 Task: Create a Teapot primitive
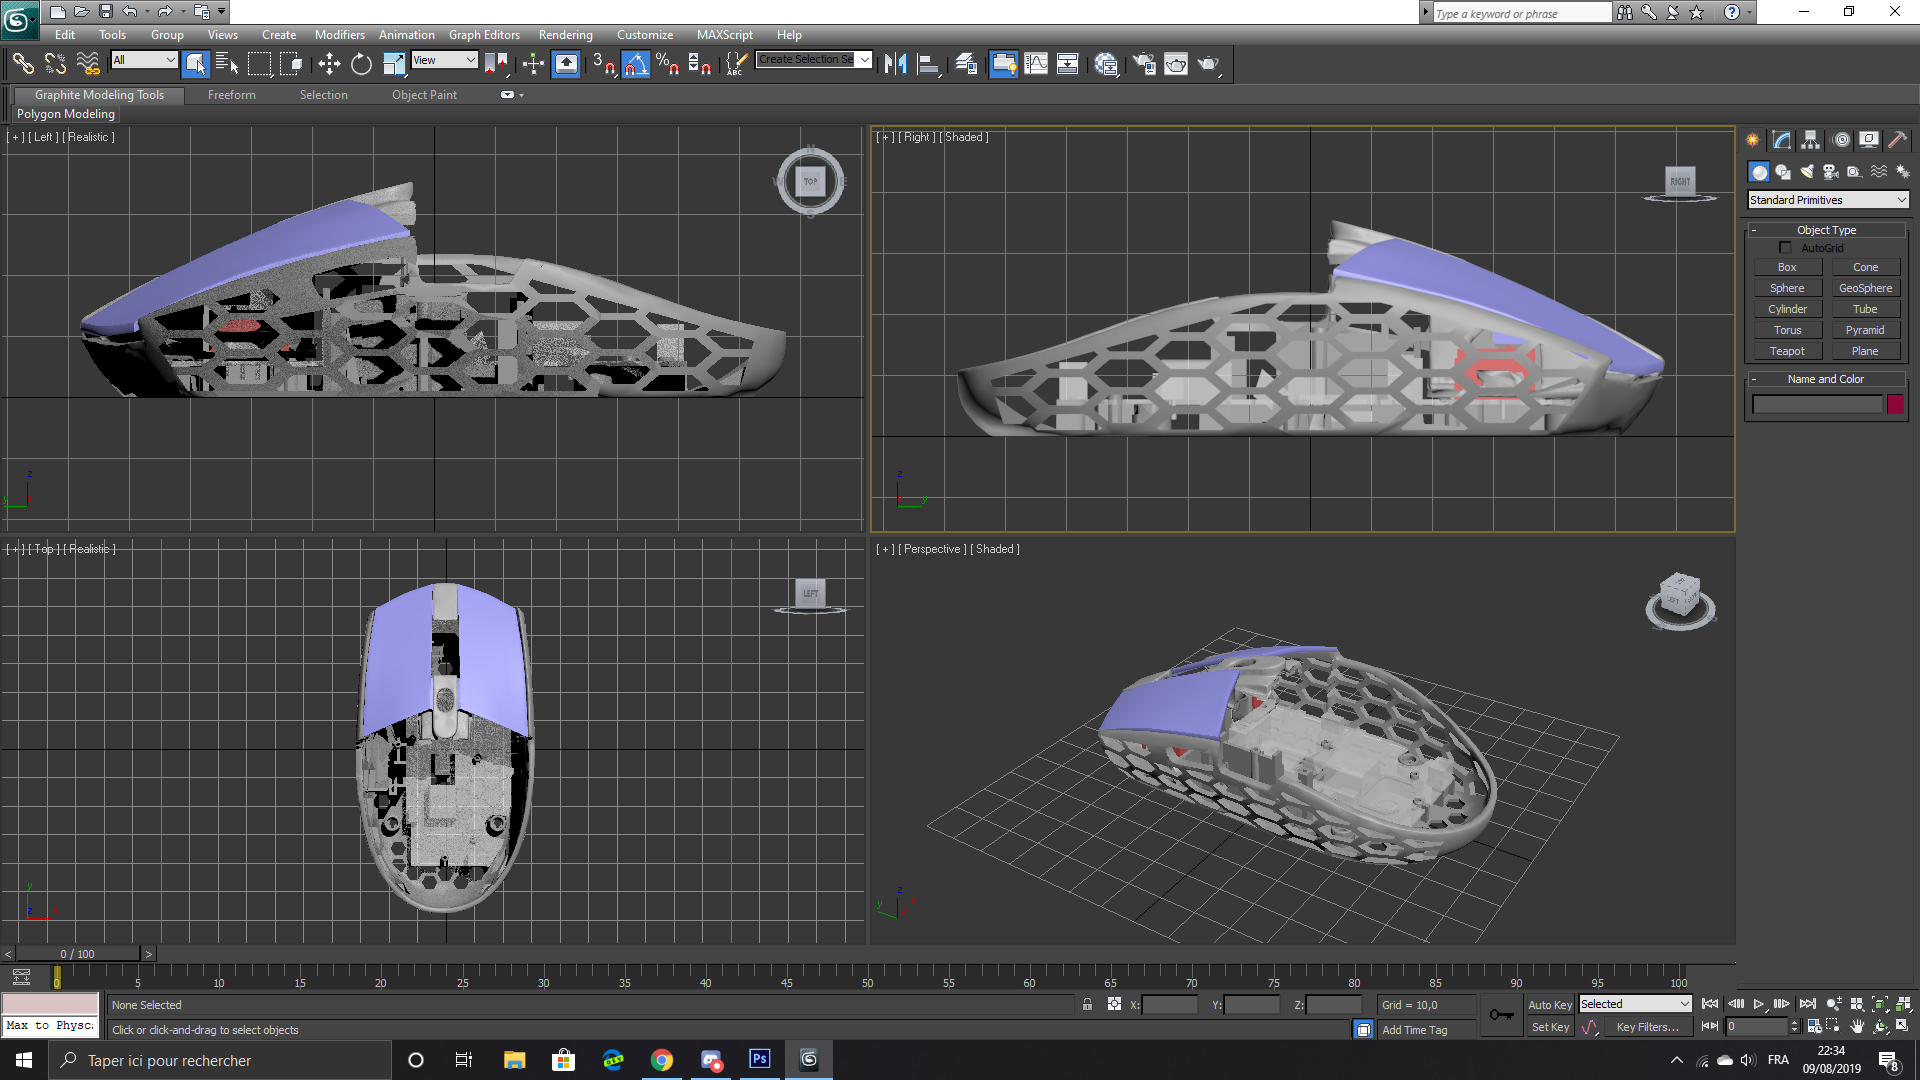click(1787, 351)
